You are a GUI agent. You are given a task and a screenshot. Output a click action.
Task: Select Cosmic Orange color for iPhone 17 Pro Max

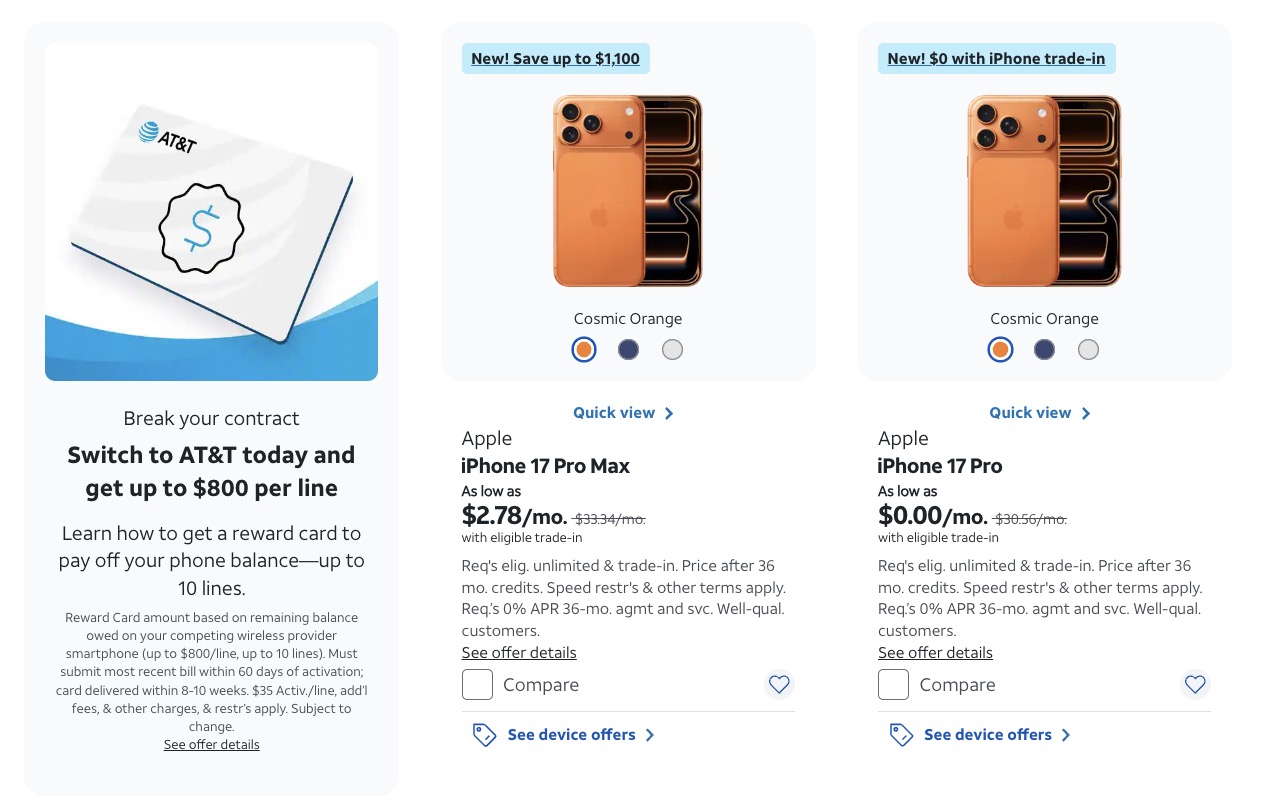584,349
